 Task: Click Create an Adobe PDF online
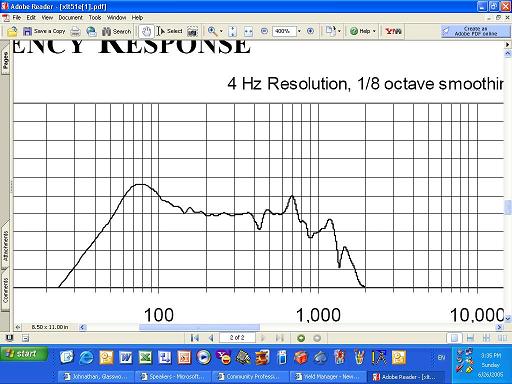[x=476, y=31]
